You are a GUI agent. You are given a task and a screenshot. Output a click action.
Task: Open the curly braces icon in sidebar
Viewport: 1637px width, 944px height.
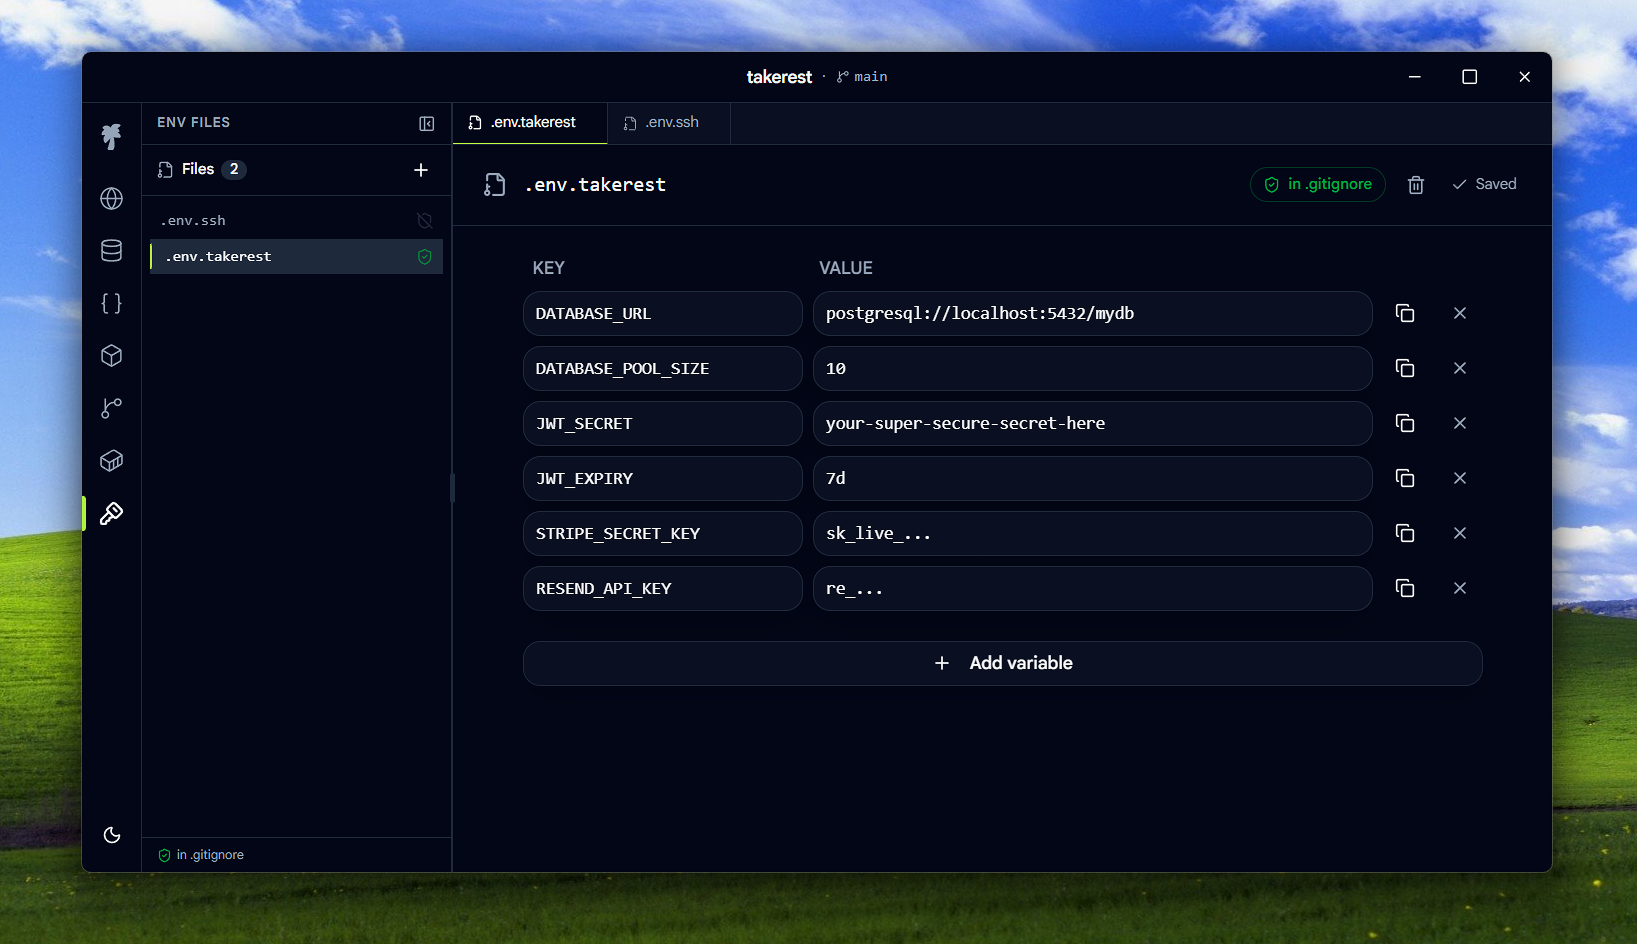(111, 303)
